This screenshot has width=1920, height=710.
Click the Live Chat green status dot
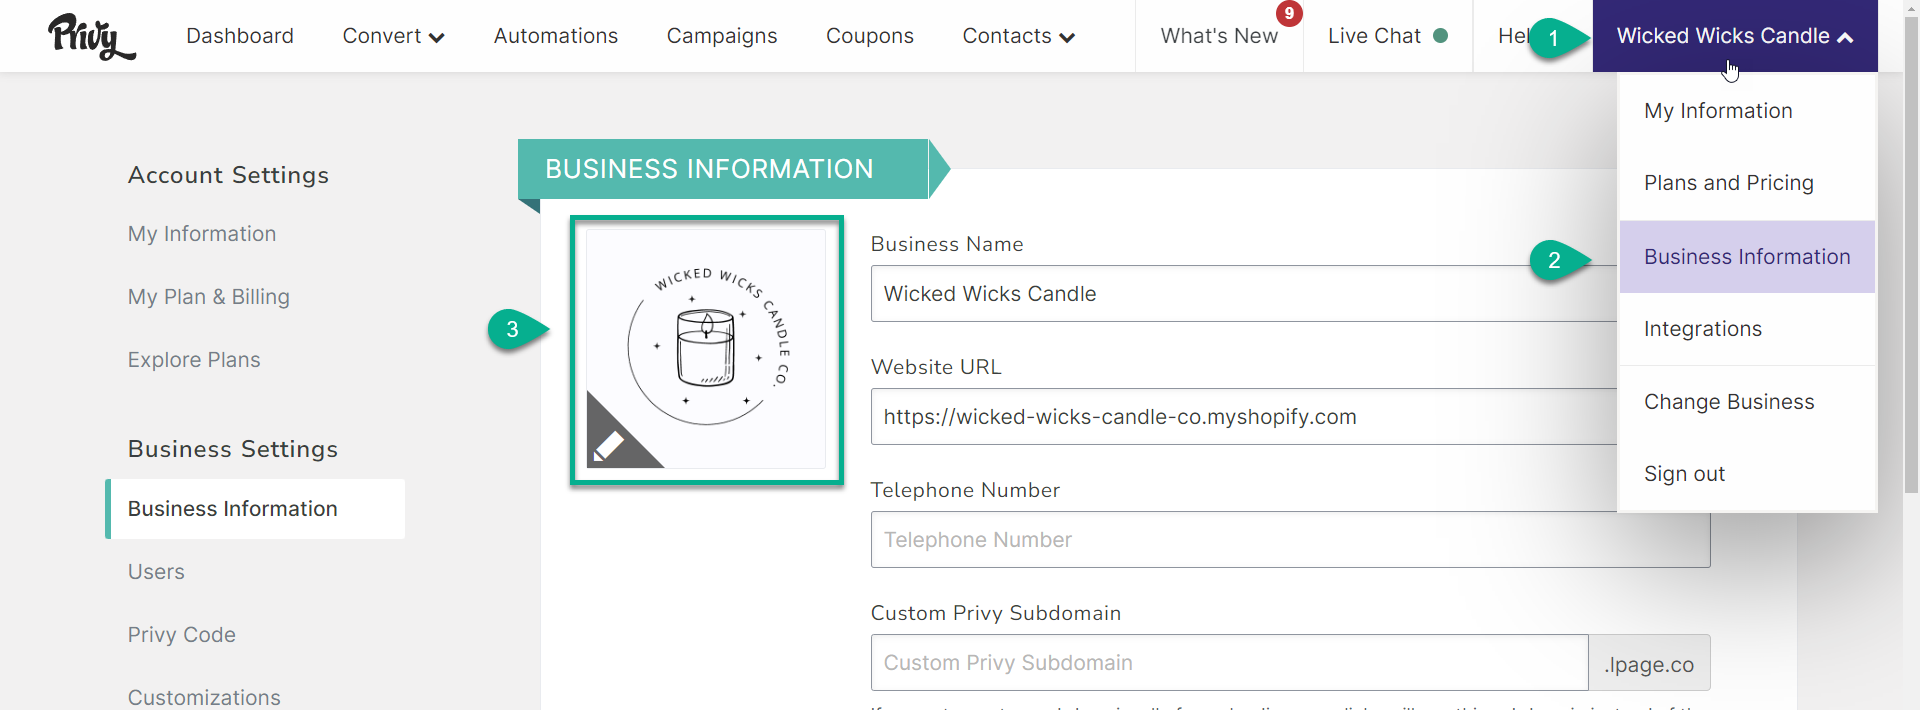click(1440, 35)
